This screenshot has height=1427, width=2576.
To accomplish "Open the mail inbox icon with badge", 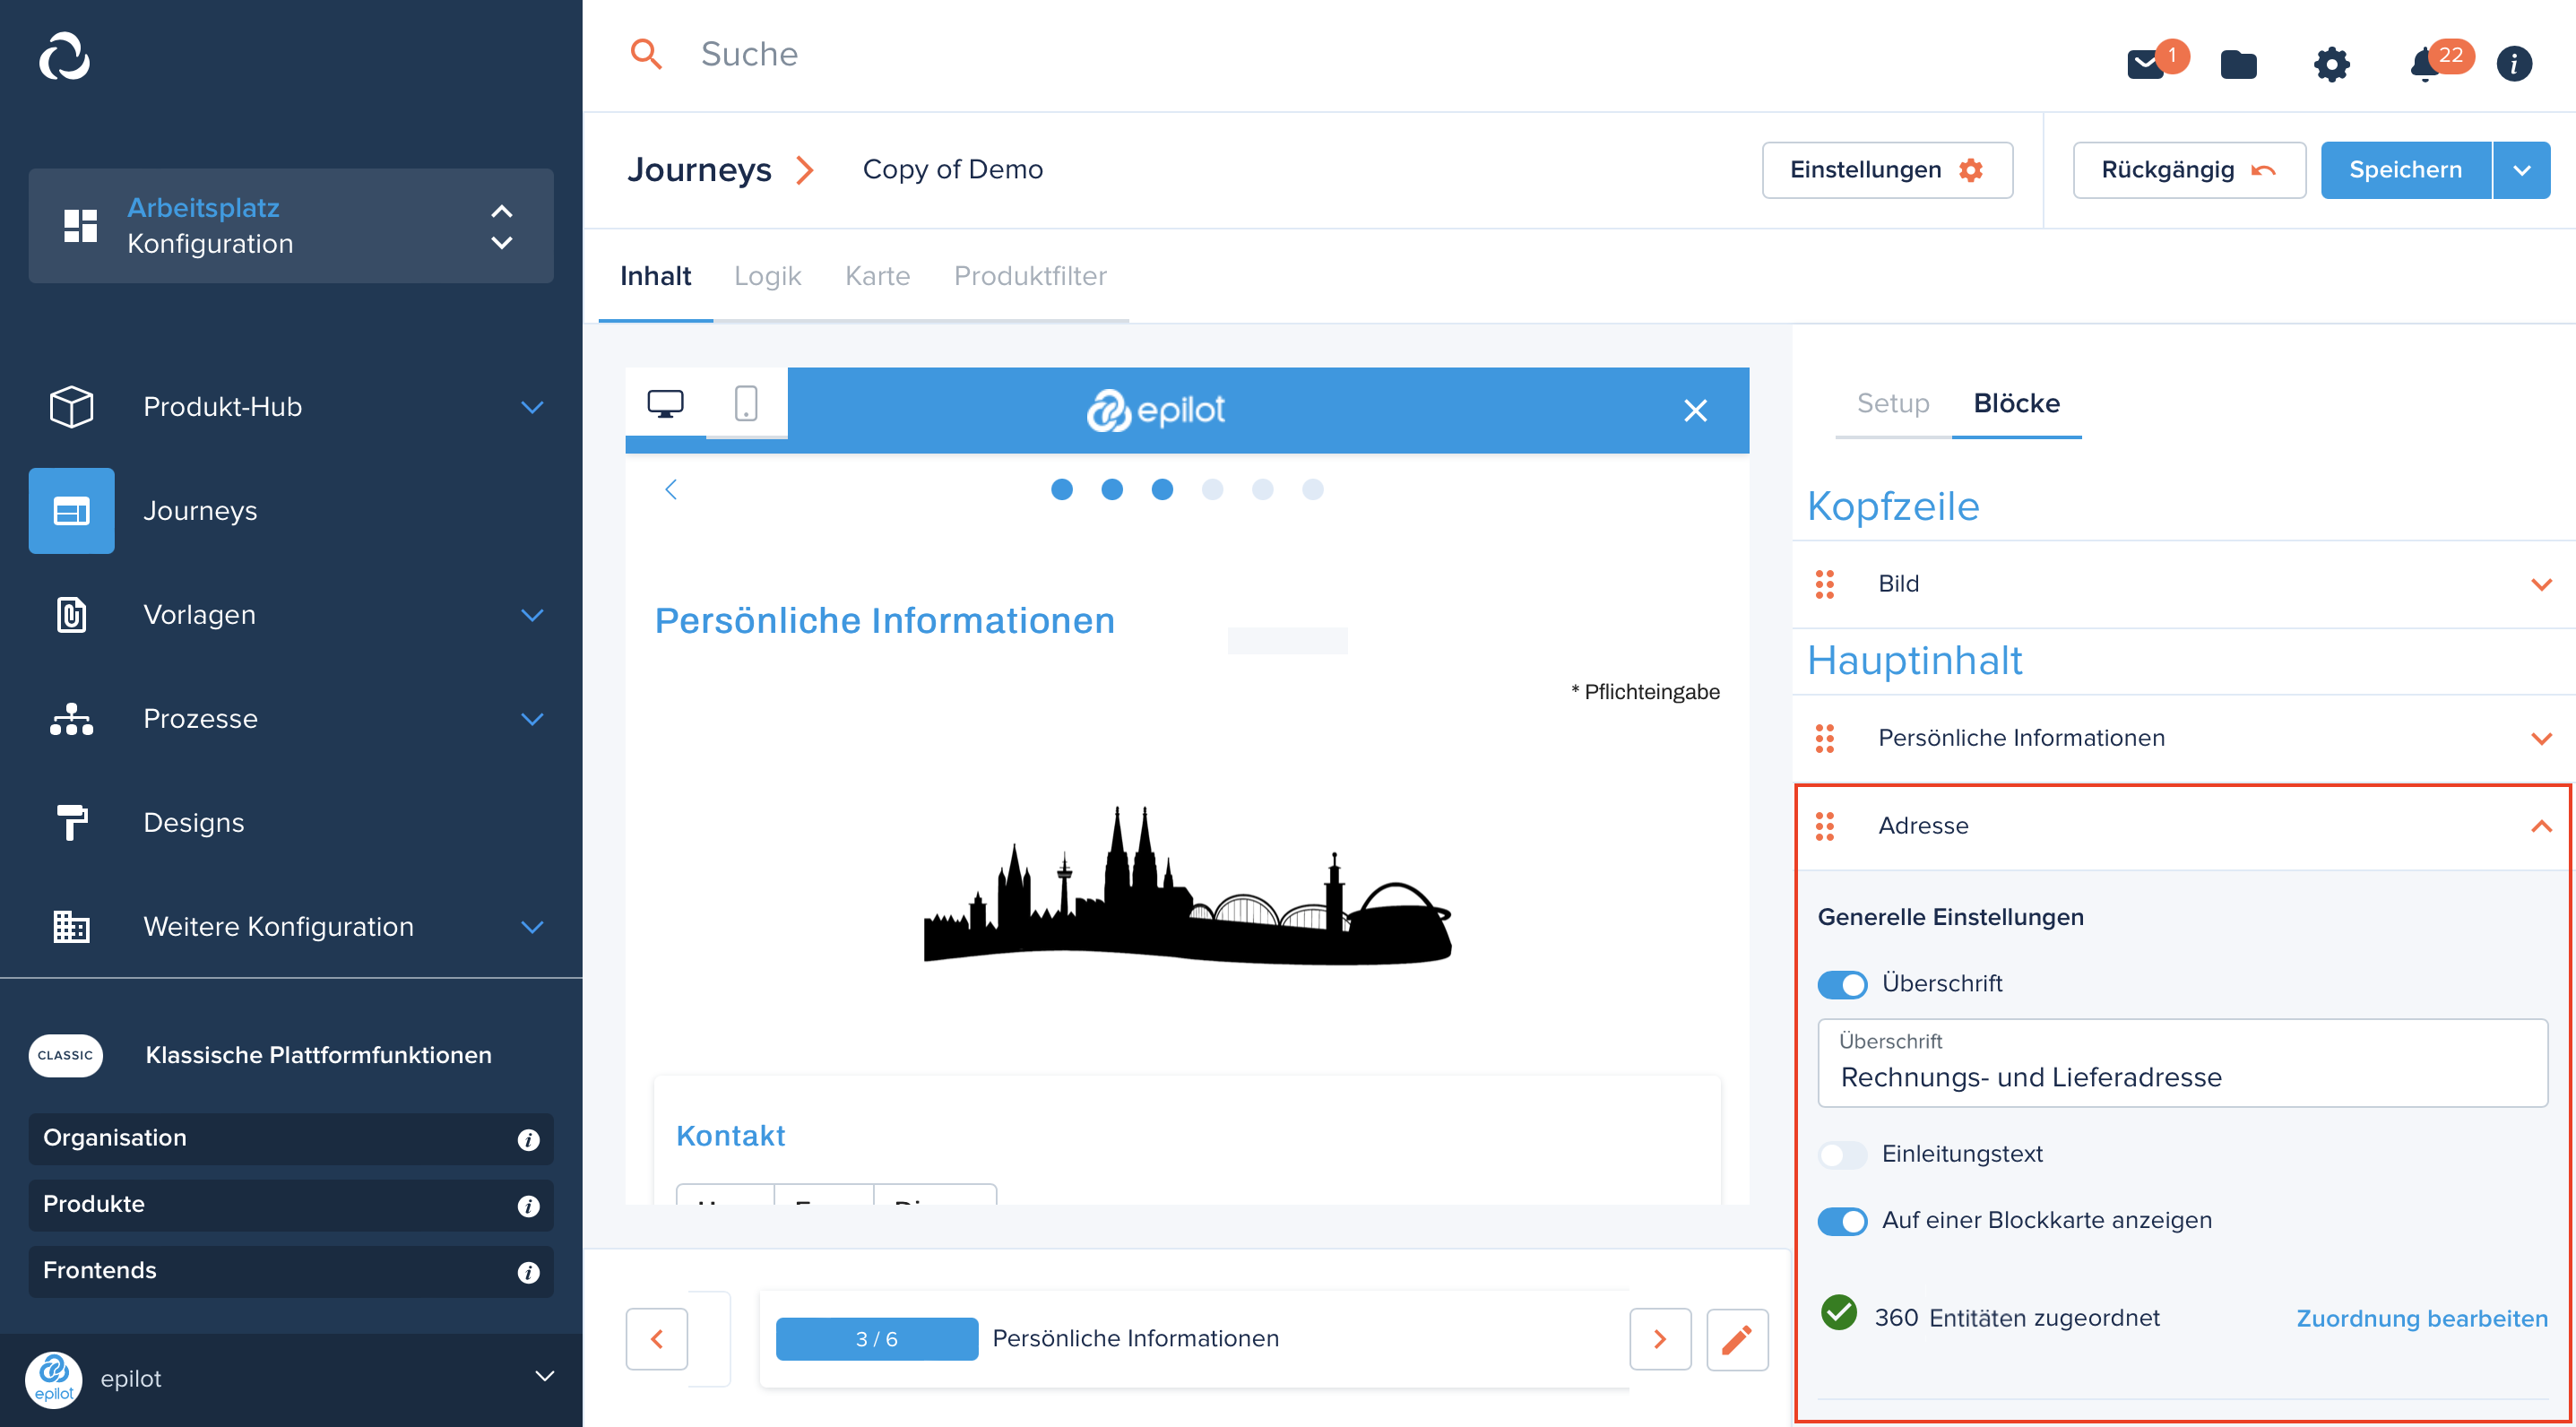I will (2146, 65).
